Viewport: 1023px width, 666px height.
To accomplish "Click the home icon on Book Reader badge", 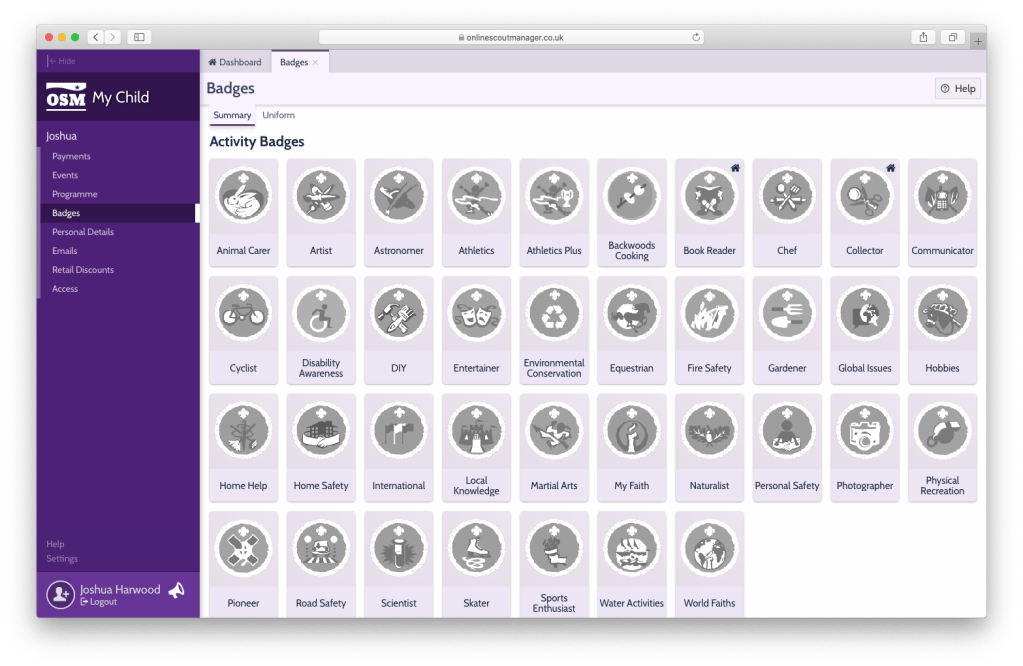I will 735,168.
